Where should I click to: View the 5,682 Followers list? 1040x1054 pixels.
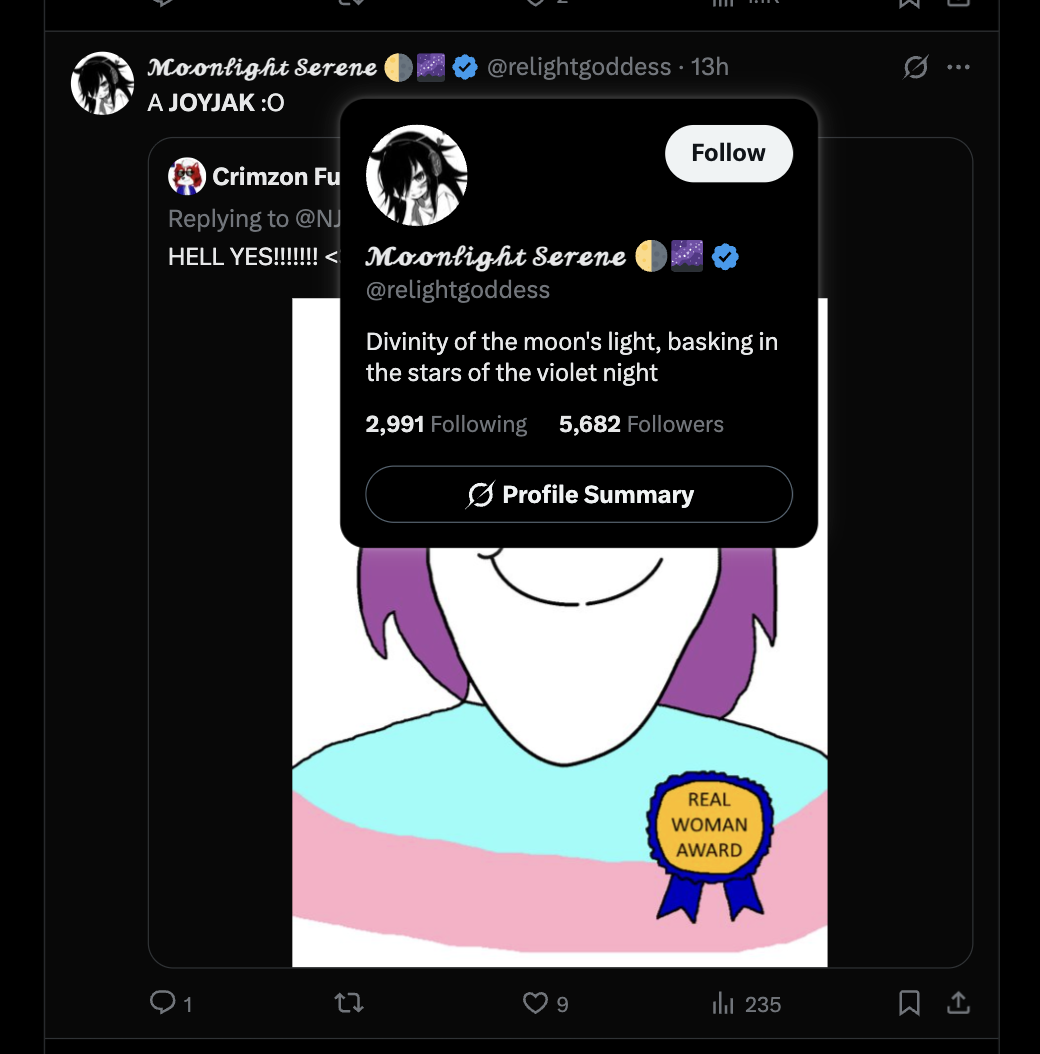click(x=641, y=424)
